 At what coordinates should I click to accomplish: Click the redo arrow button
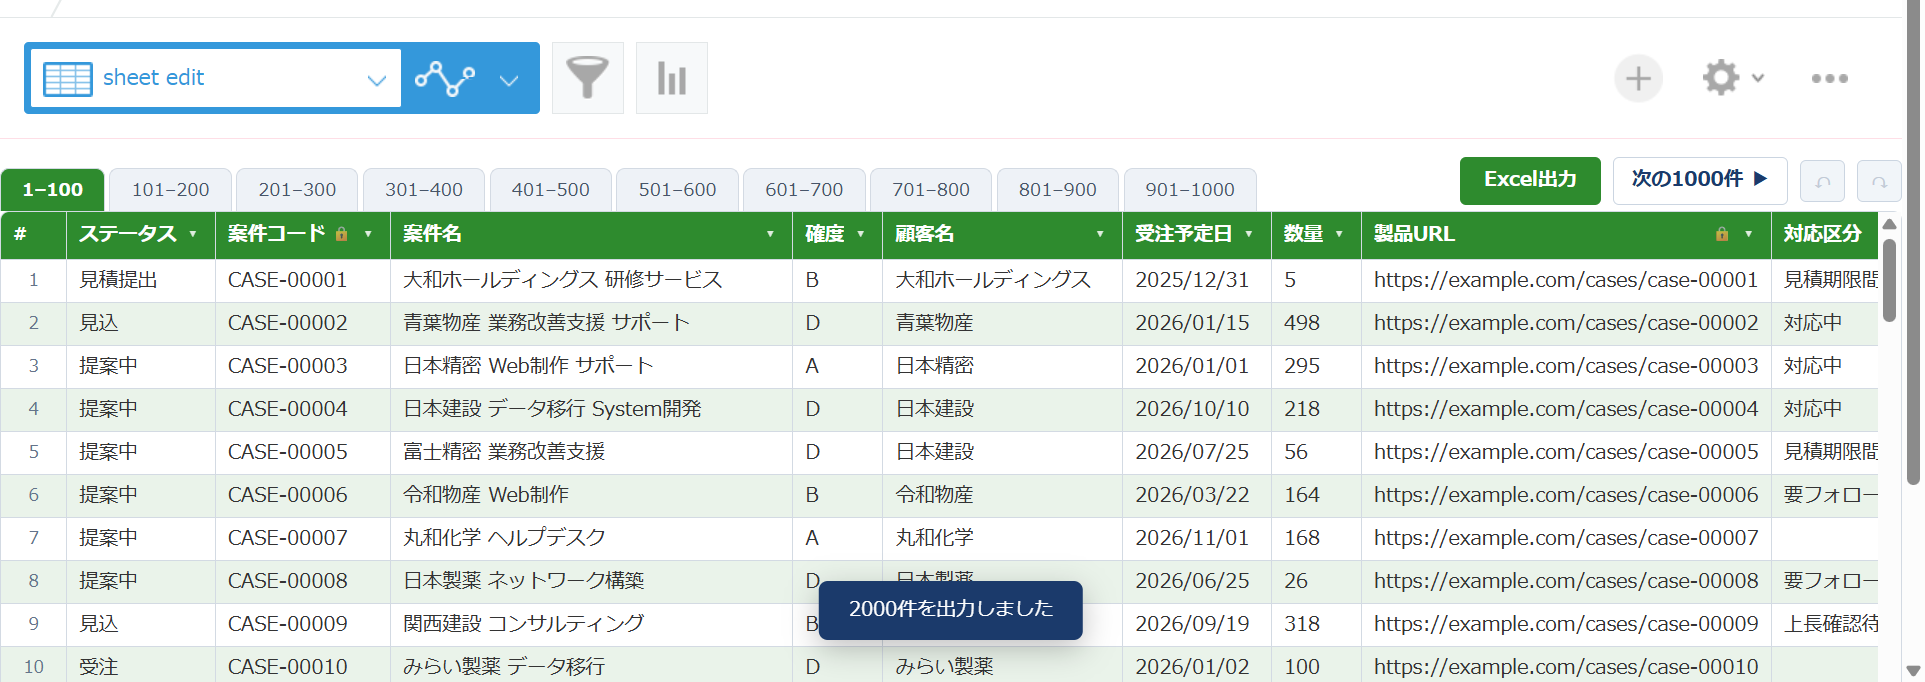pyautogui.click(x=1879, y=182)
